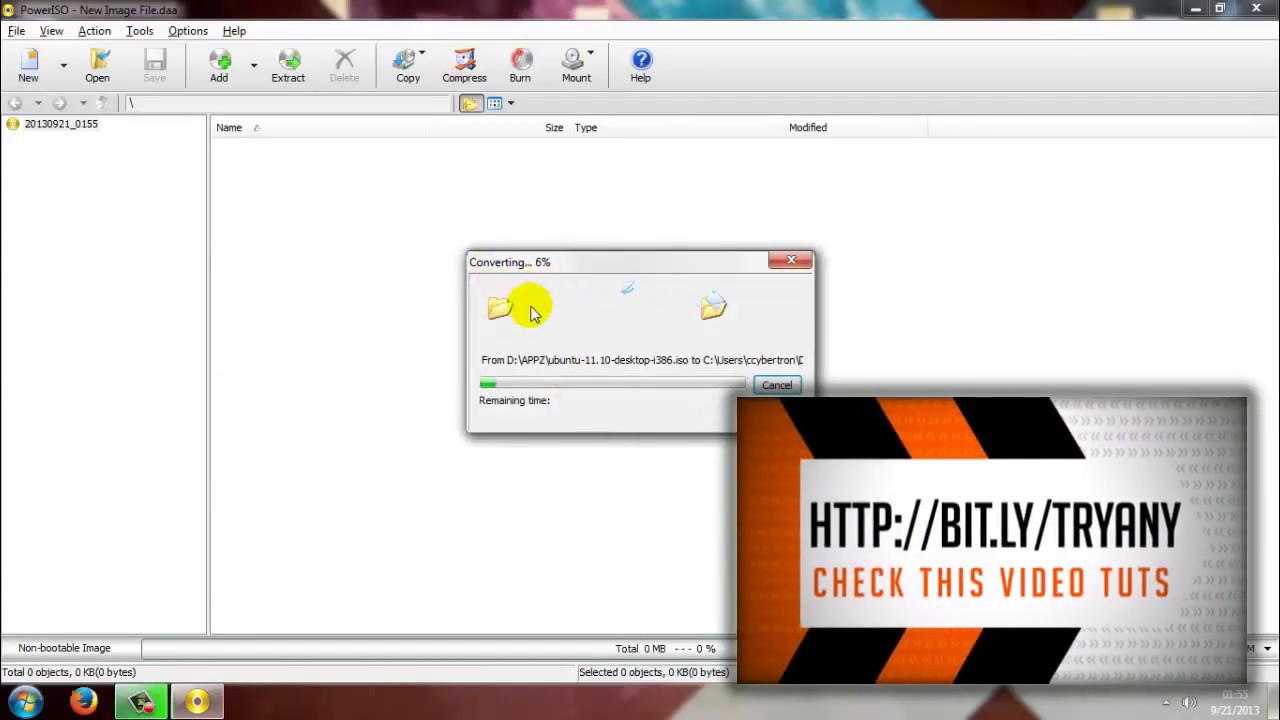1280x720 pixels.
Task: Open the Forward history dropdown arrow
Action: pos(82,103)
